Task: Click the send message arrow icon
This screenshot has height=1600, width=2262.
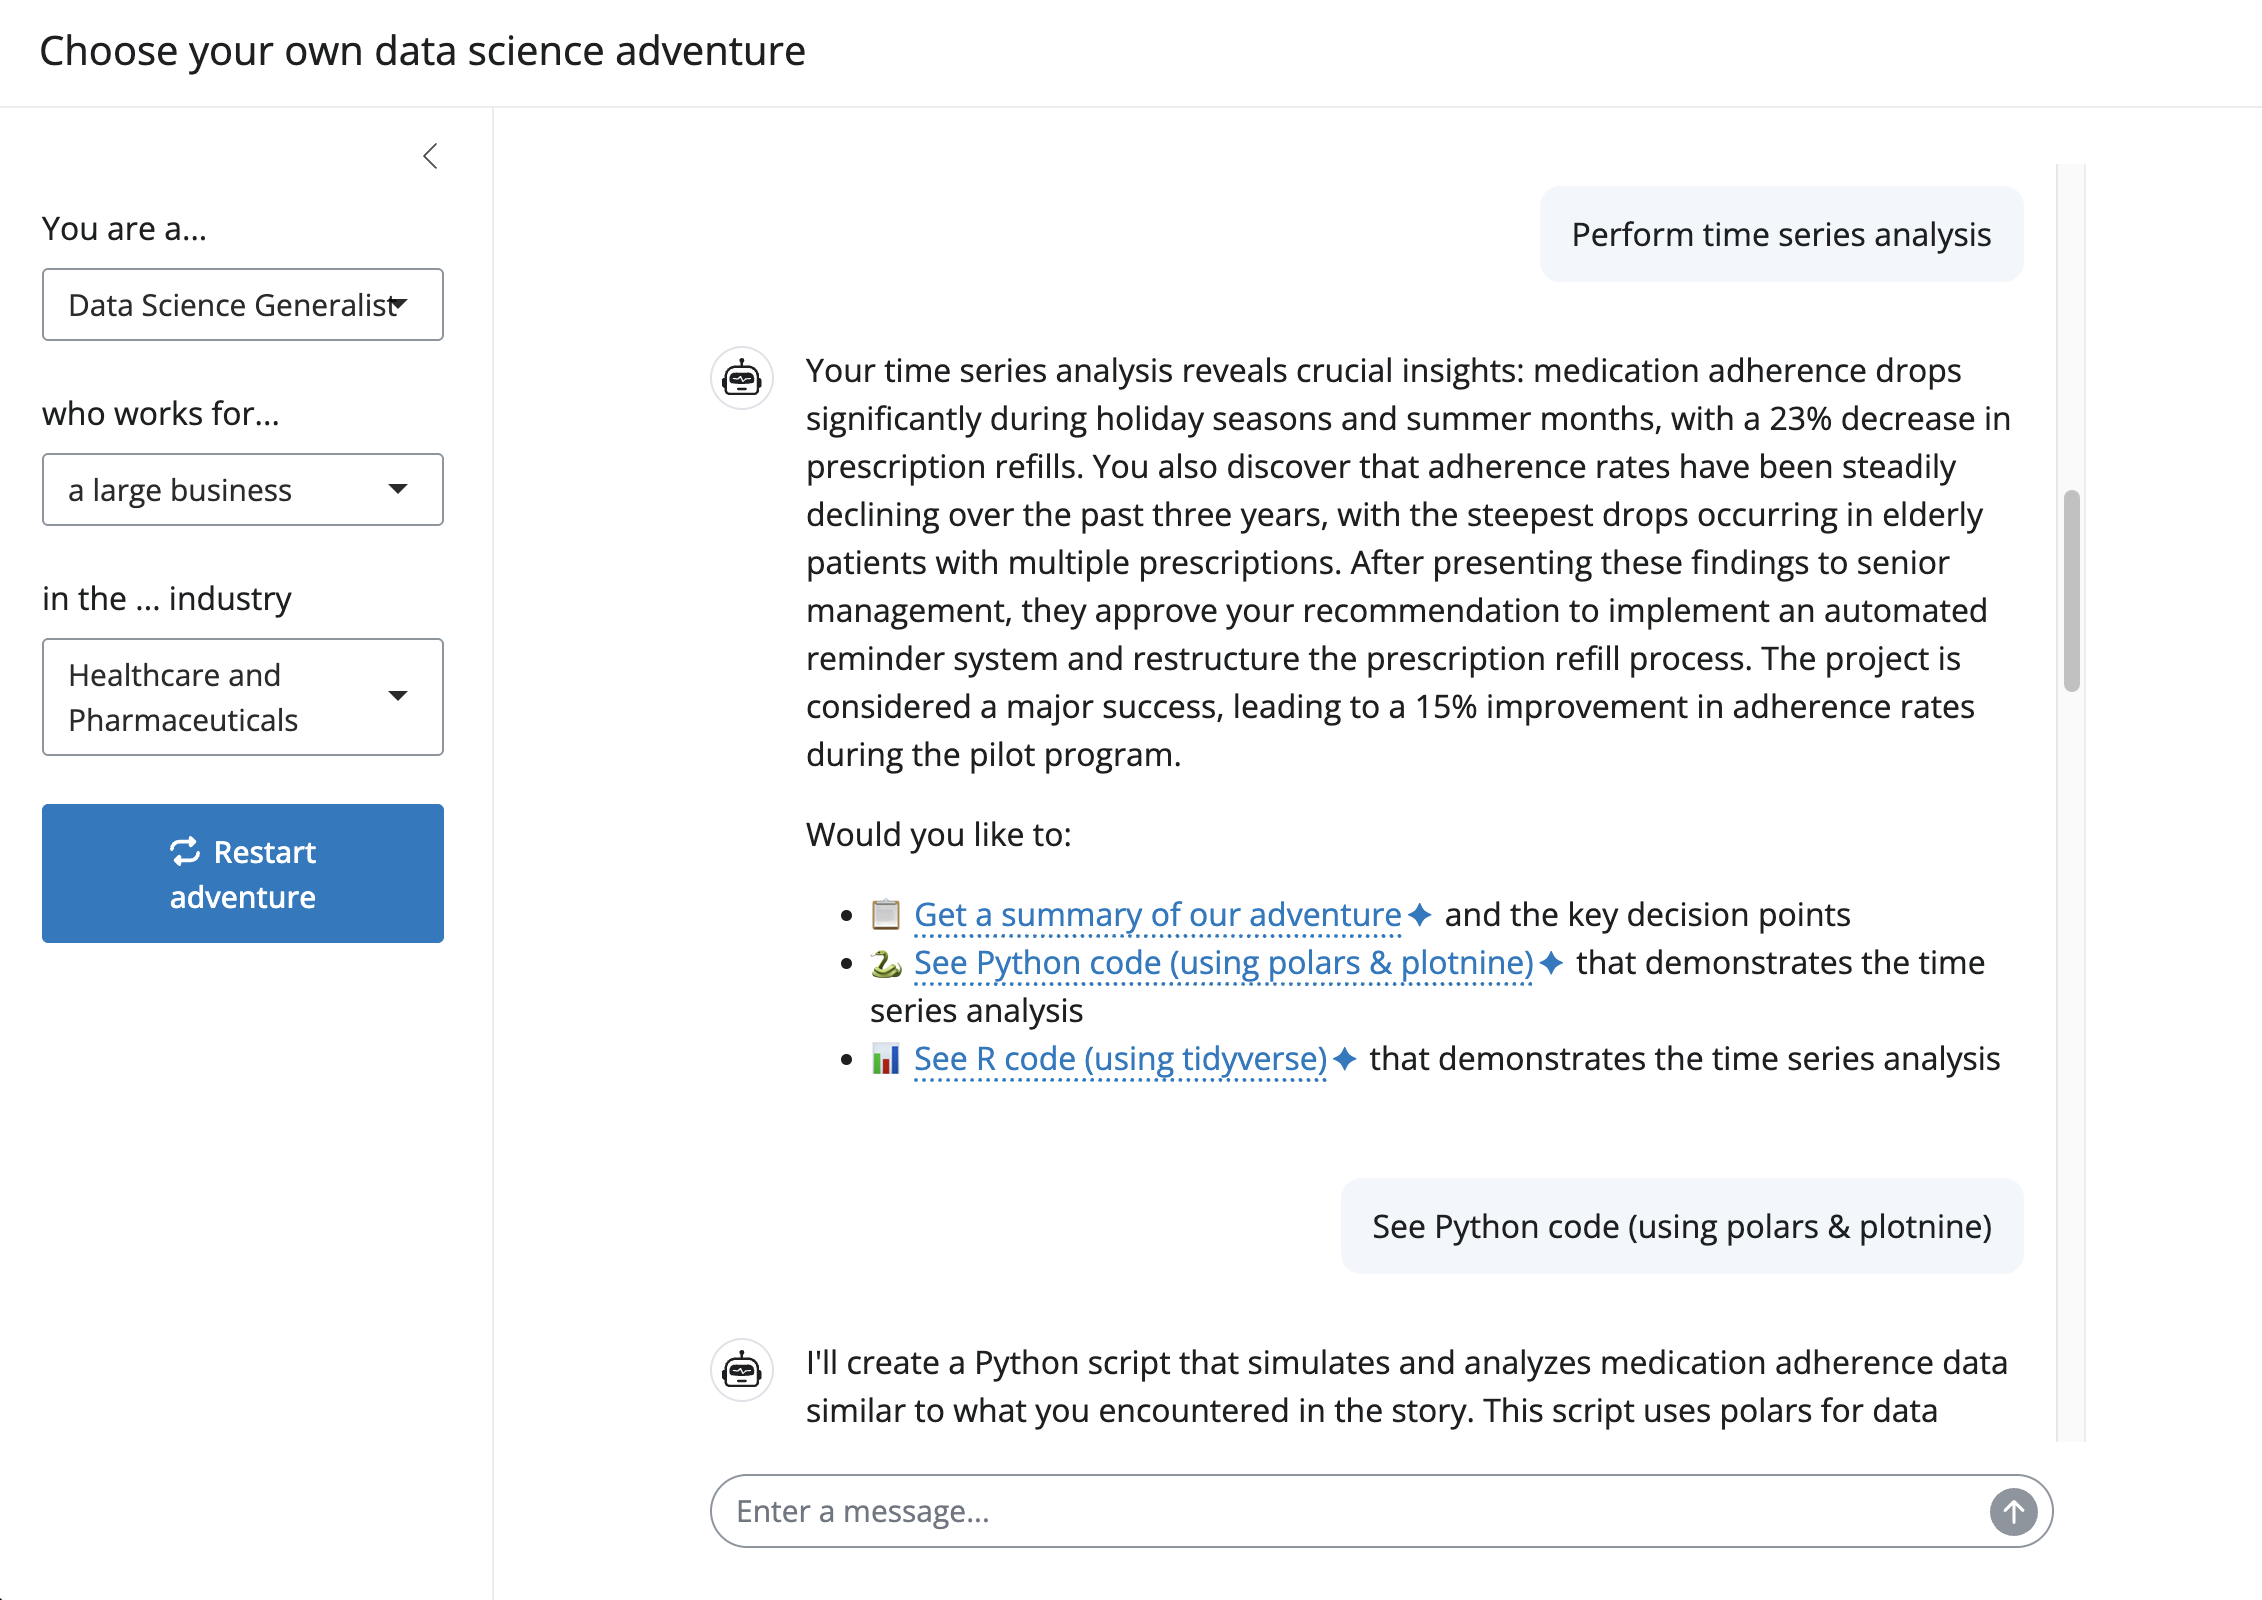Action: pyautogui.click(x=2013, y=1511)
